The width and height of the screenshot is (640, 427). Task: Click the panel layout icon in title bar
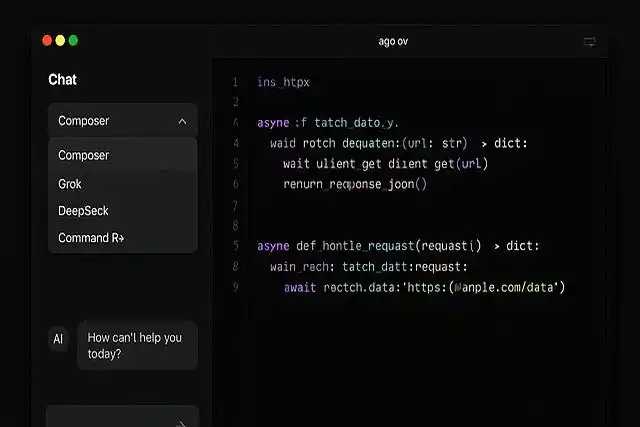590,41
